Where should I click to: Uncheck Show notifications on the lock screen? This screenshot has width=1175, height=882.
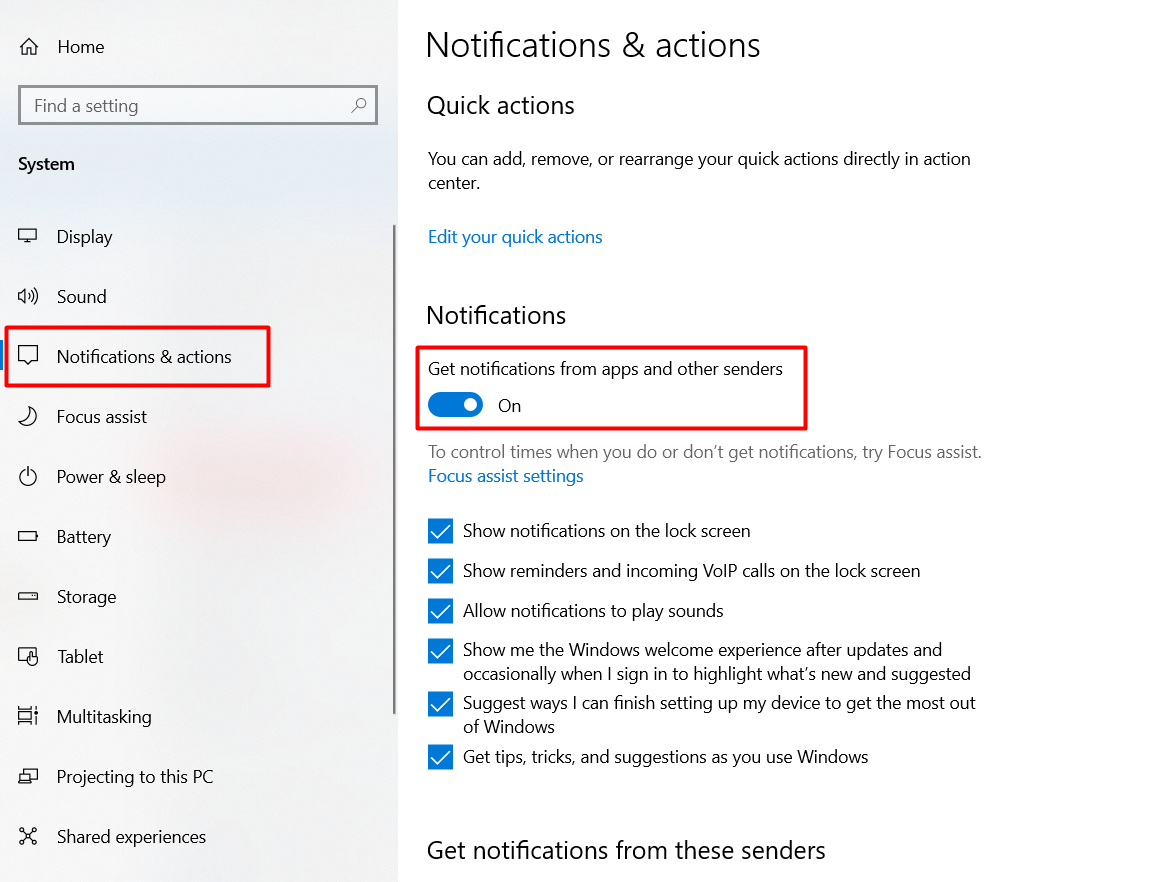[441, 531]
